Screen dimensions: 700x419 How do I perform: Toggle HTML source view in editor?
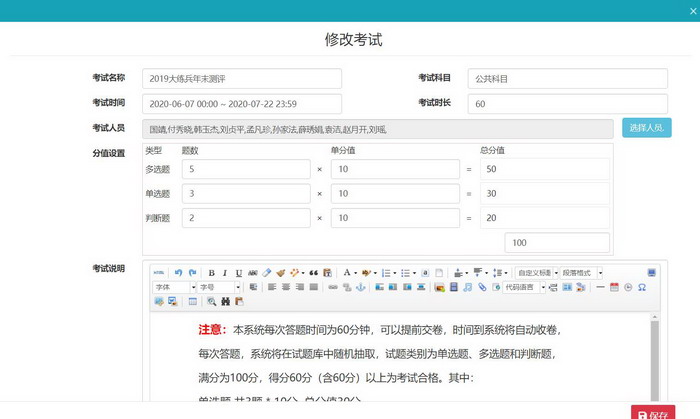[159, 272]
